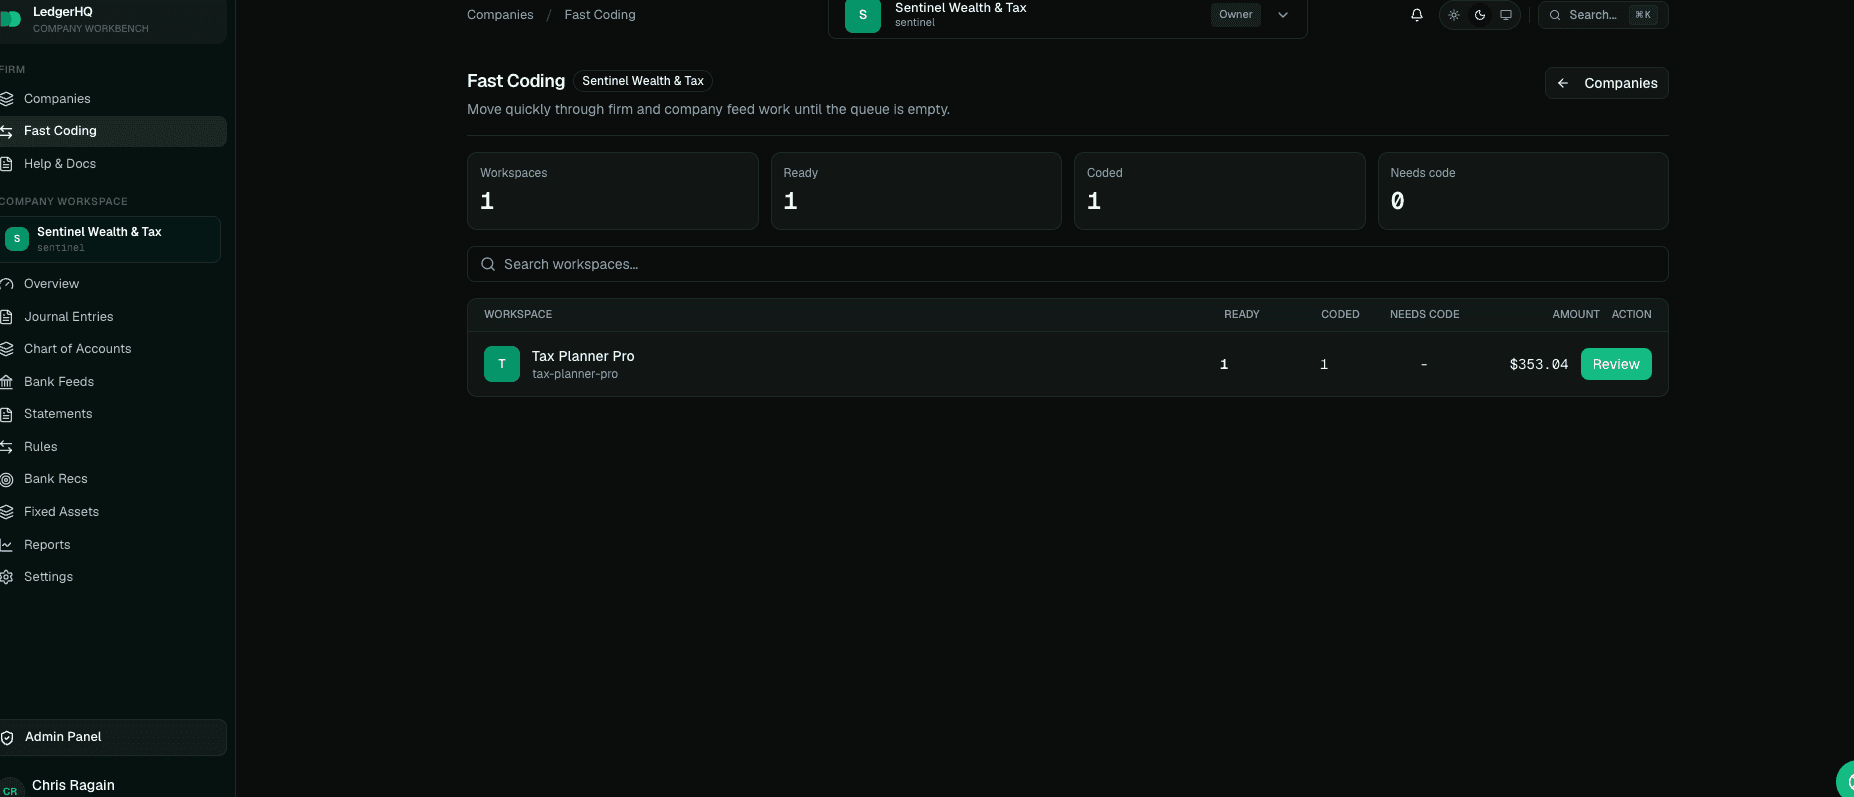Image resolution: width=1854 pixels, height=797 pixels.
Task: Review the Tax Planner Pro workspace
Action: (x=1616, y=364)
